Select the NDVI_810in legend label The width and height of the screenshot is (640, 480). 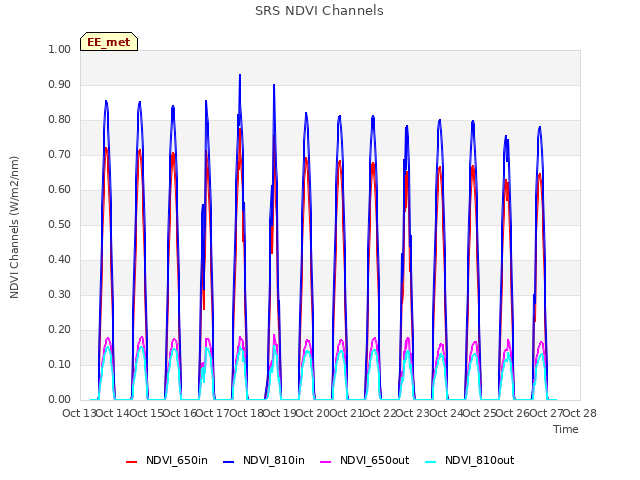tap(273, 460)
